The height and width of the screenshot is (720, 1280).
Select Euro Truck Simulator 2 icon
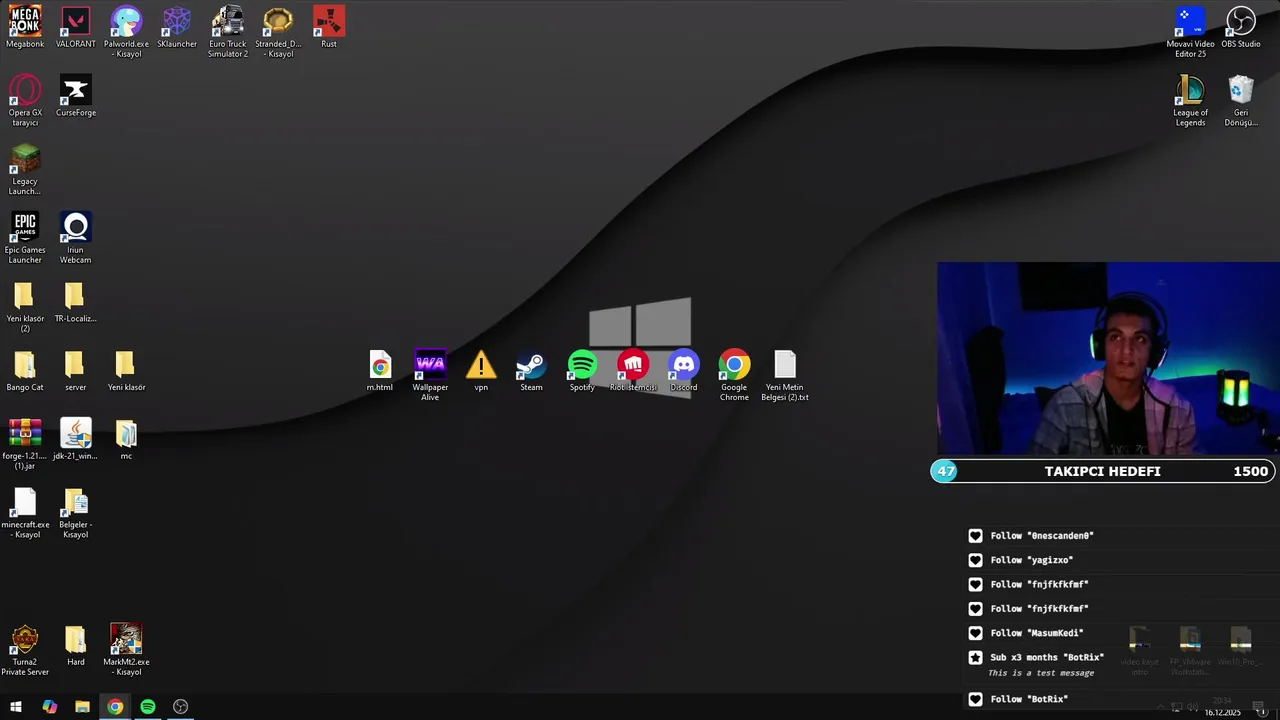pyautogui.click(x=228, y=31)
